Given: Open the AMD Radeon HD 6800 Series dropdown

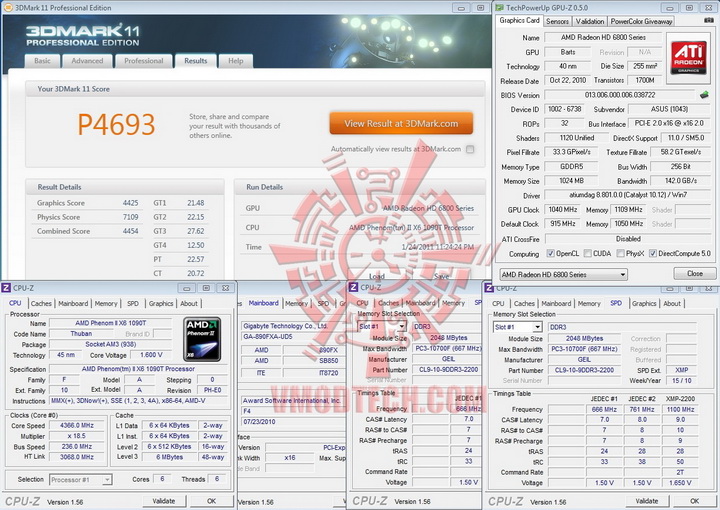Looking at the screenshot, I should (x=563, y=275).
